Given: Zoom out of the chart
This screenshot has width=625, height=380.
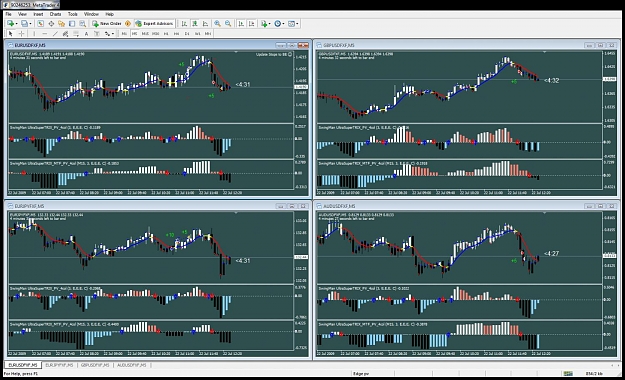Looking at the screenshot, I should (x=228, y=24).
